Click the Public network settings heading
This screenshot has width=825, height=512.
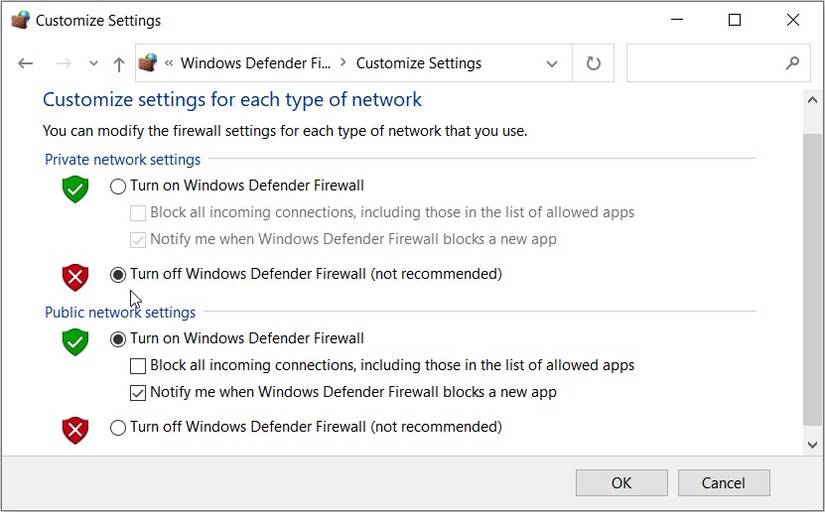pyautogui.click(x=120, y=312)
